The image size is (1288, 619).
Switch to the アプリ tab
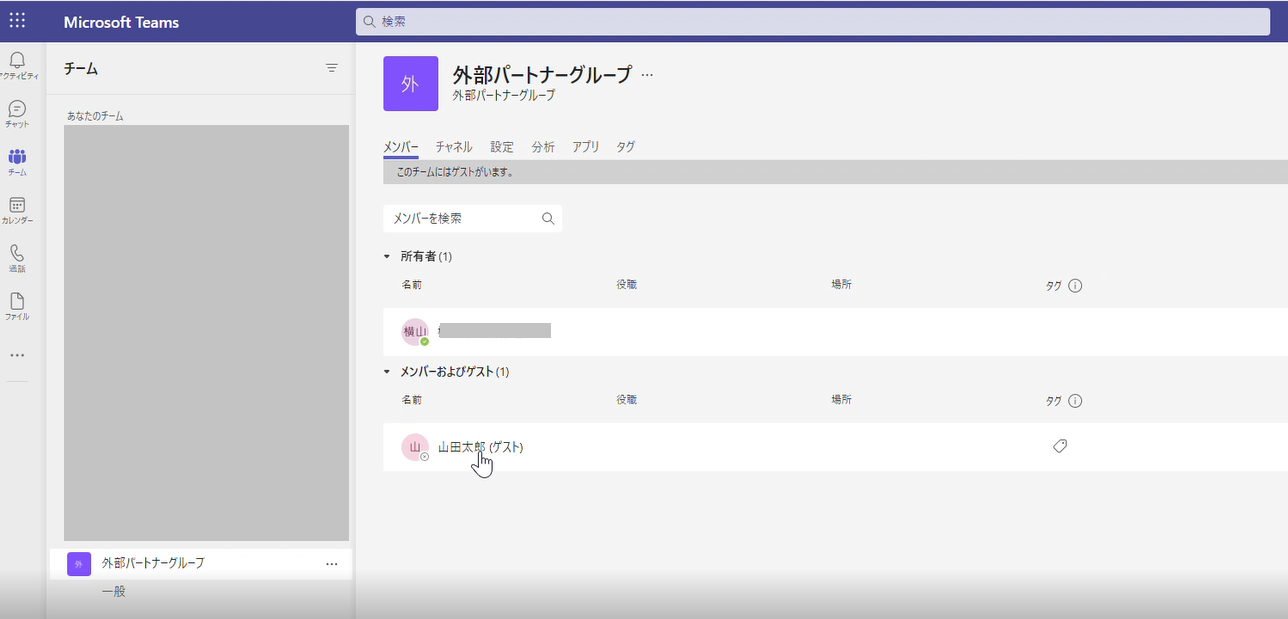pyautogui.click(x=586, y=147)
